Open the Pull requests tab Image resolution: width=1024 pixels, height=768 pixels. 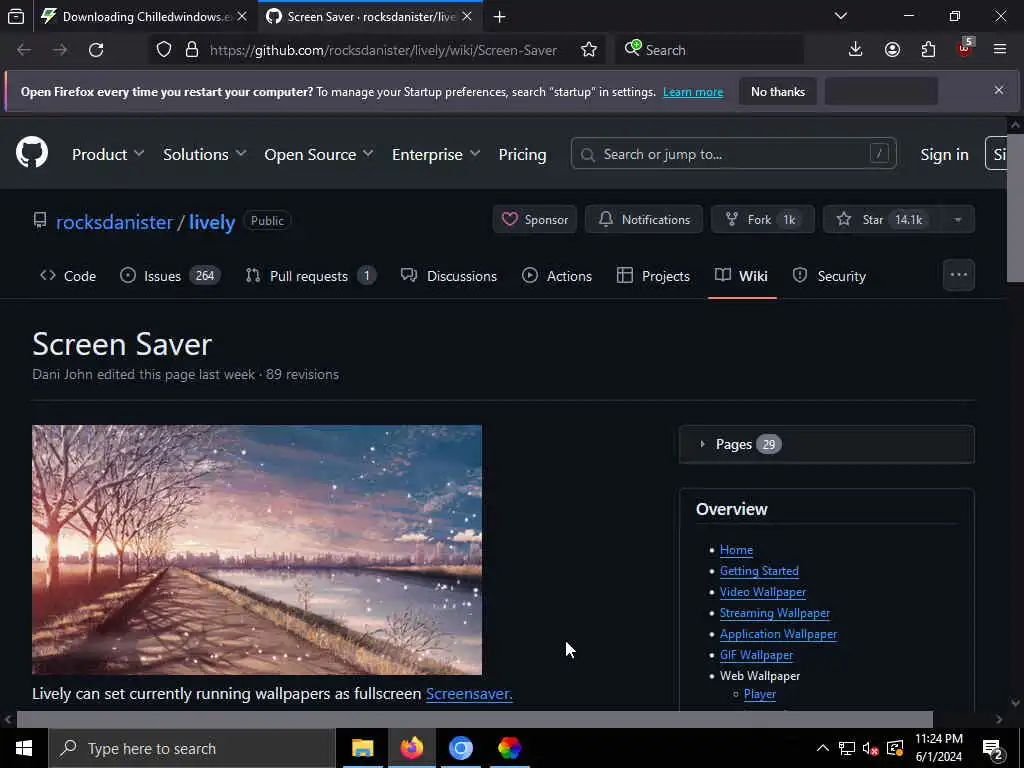click(x=310, y=276)
